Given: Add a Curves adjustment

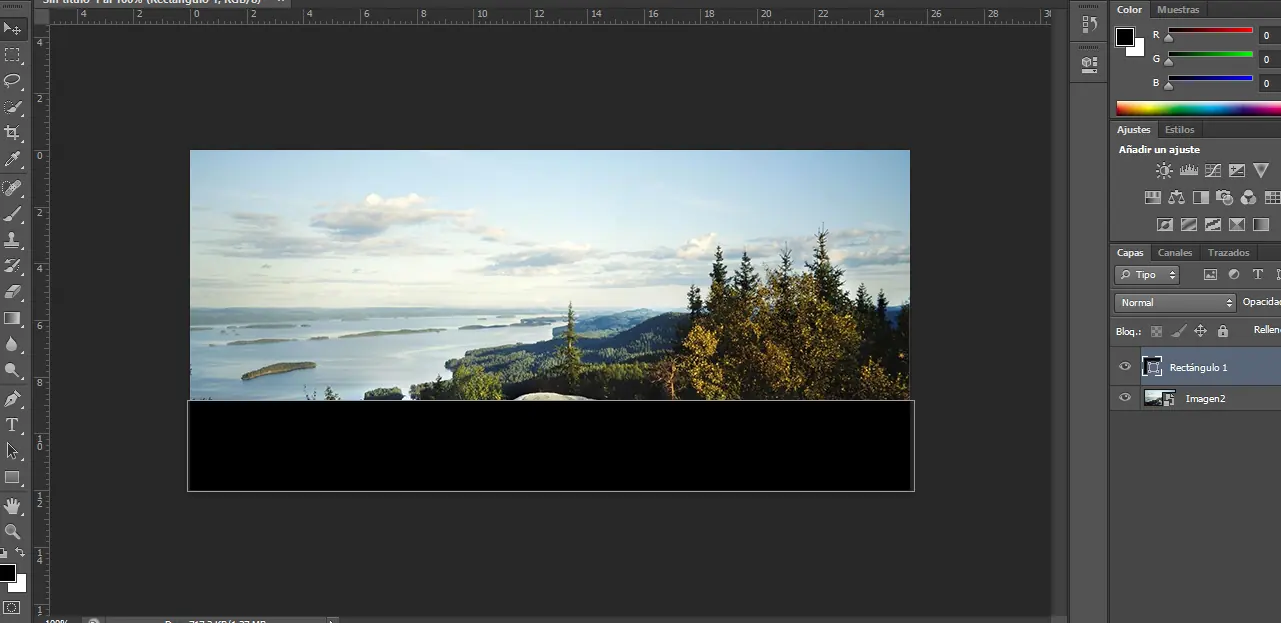Looking at the screenshot, I should (1213, 171).
